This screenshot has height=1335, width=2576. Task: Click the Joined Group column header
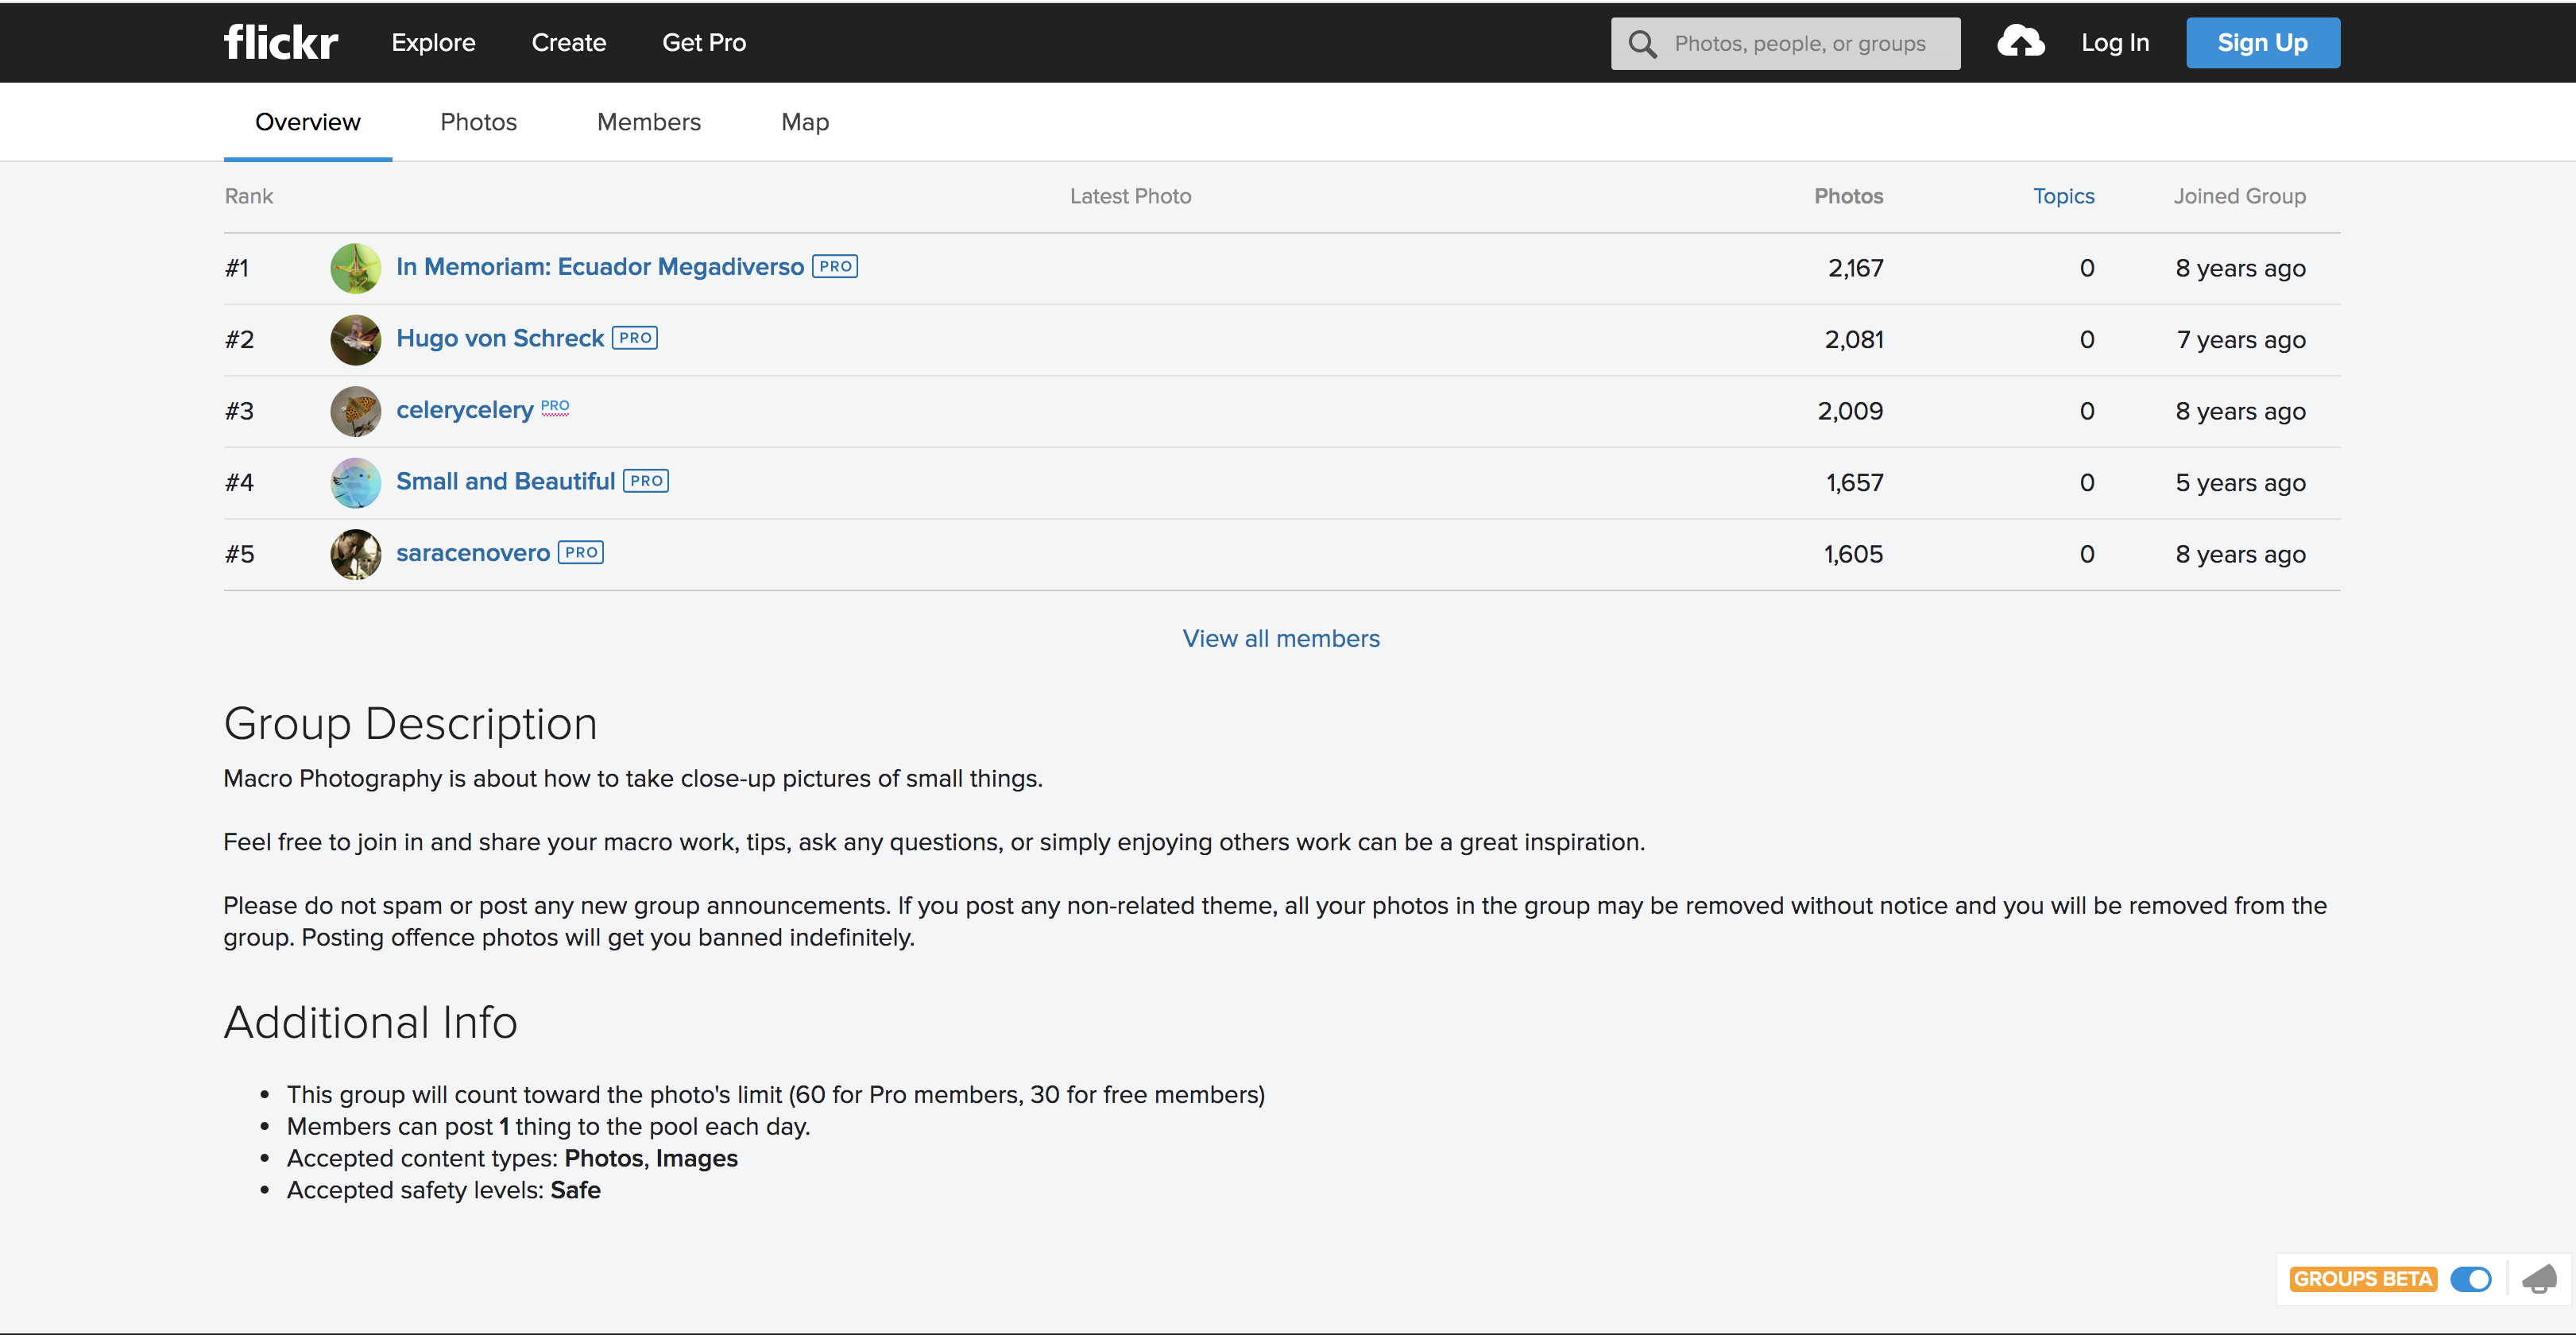click(2239, 196)
